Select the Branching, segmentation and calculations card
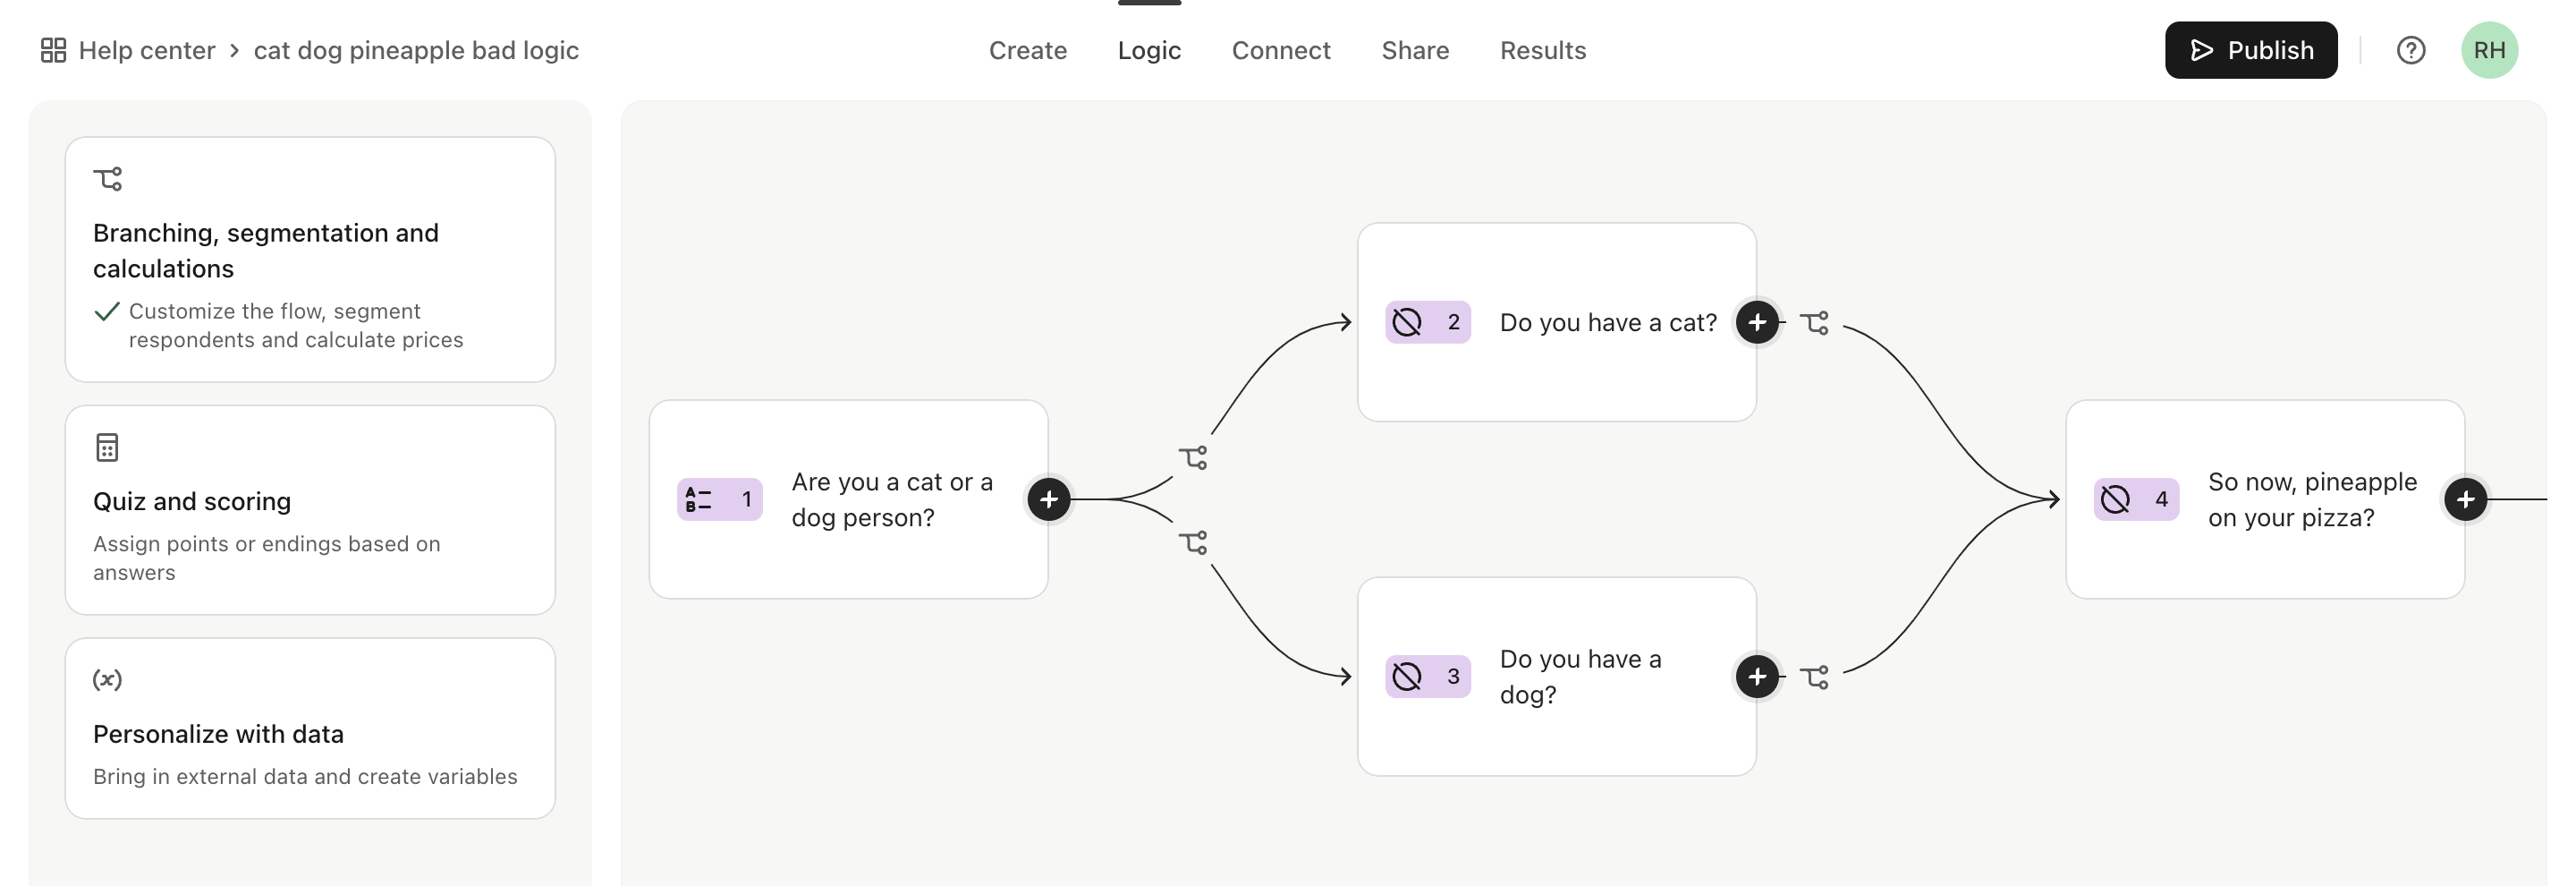The width and height of the screenshot is (2576, 886). [x=310, y=259]
